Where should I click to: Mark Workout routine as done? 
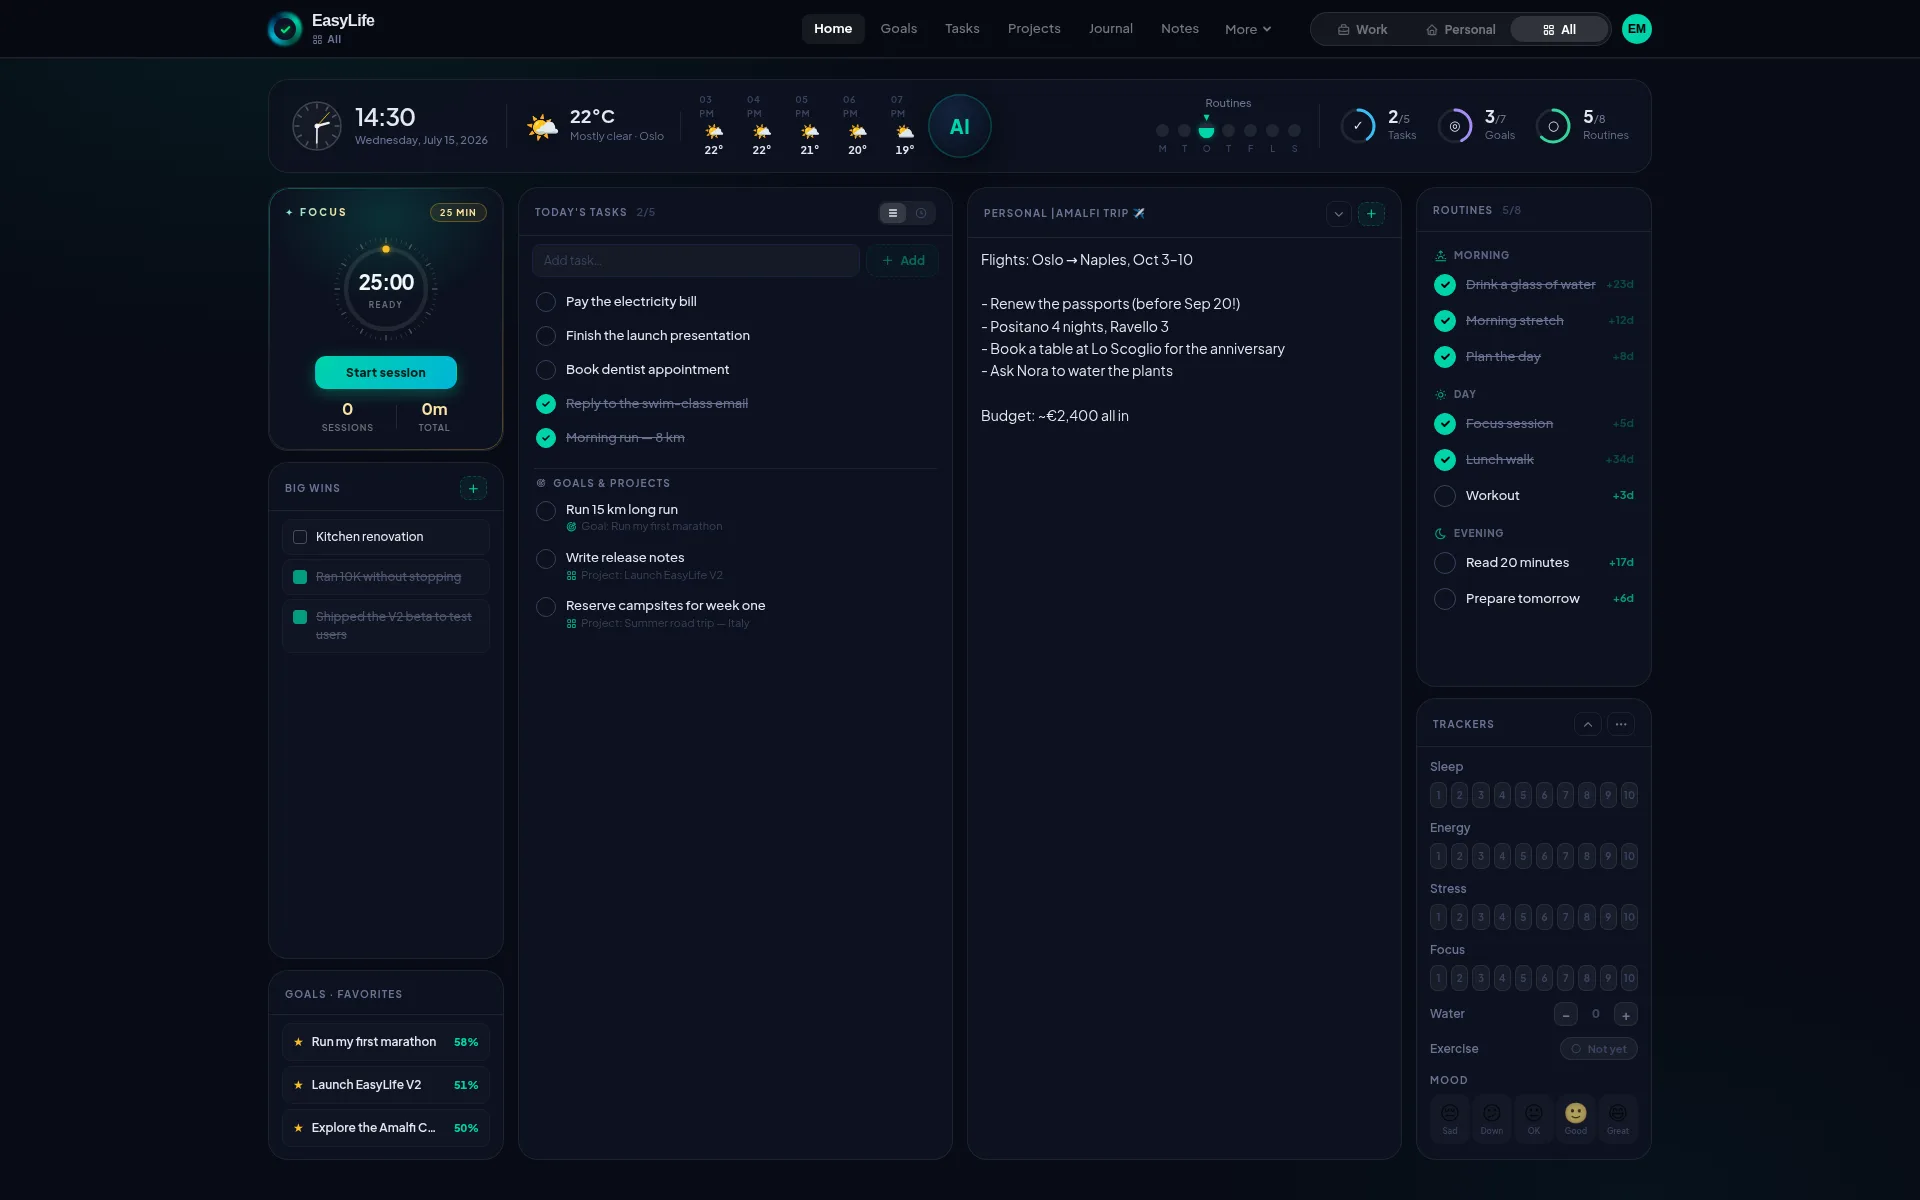[1445, 496]
